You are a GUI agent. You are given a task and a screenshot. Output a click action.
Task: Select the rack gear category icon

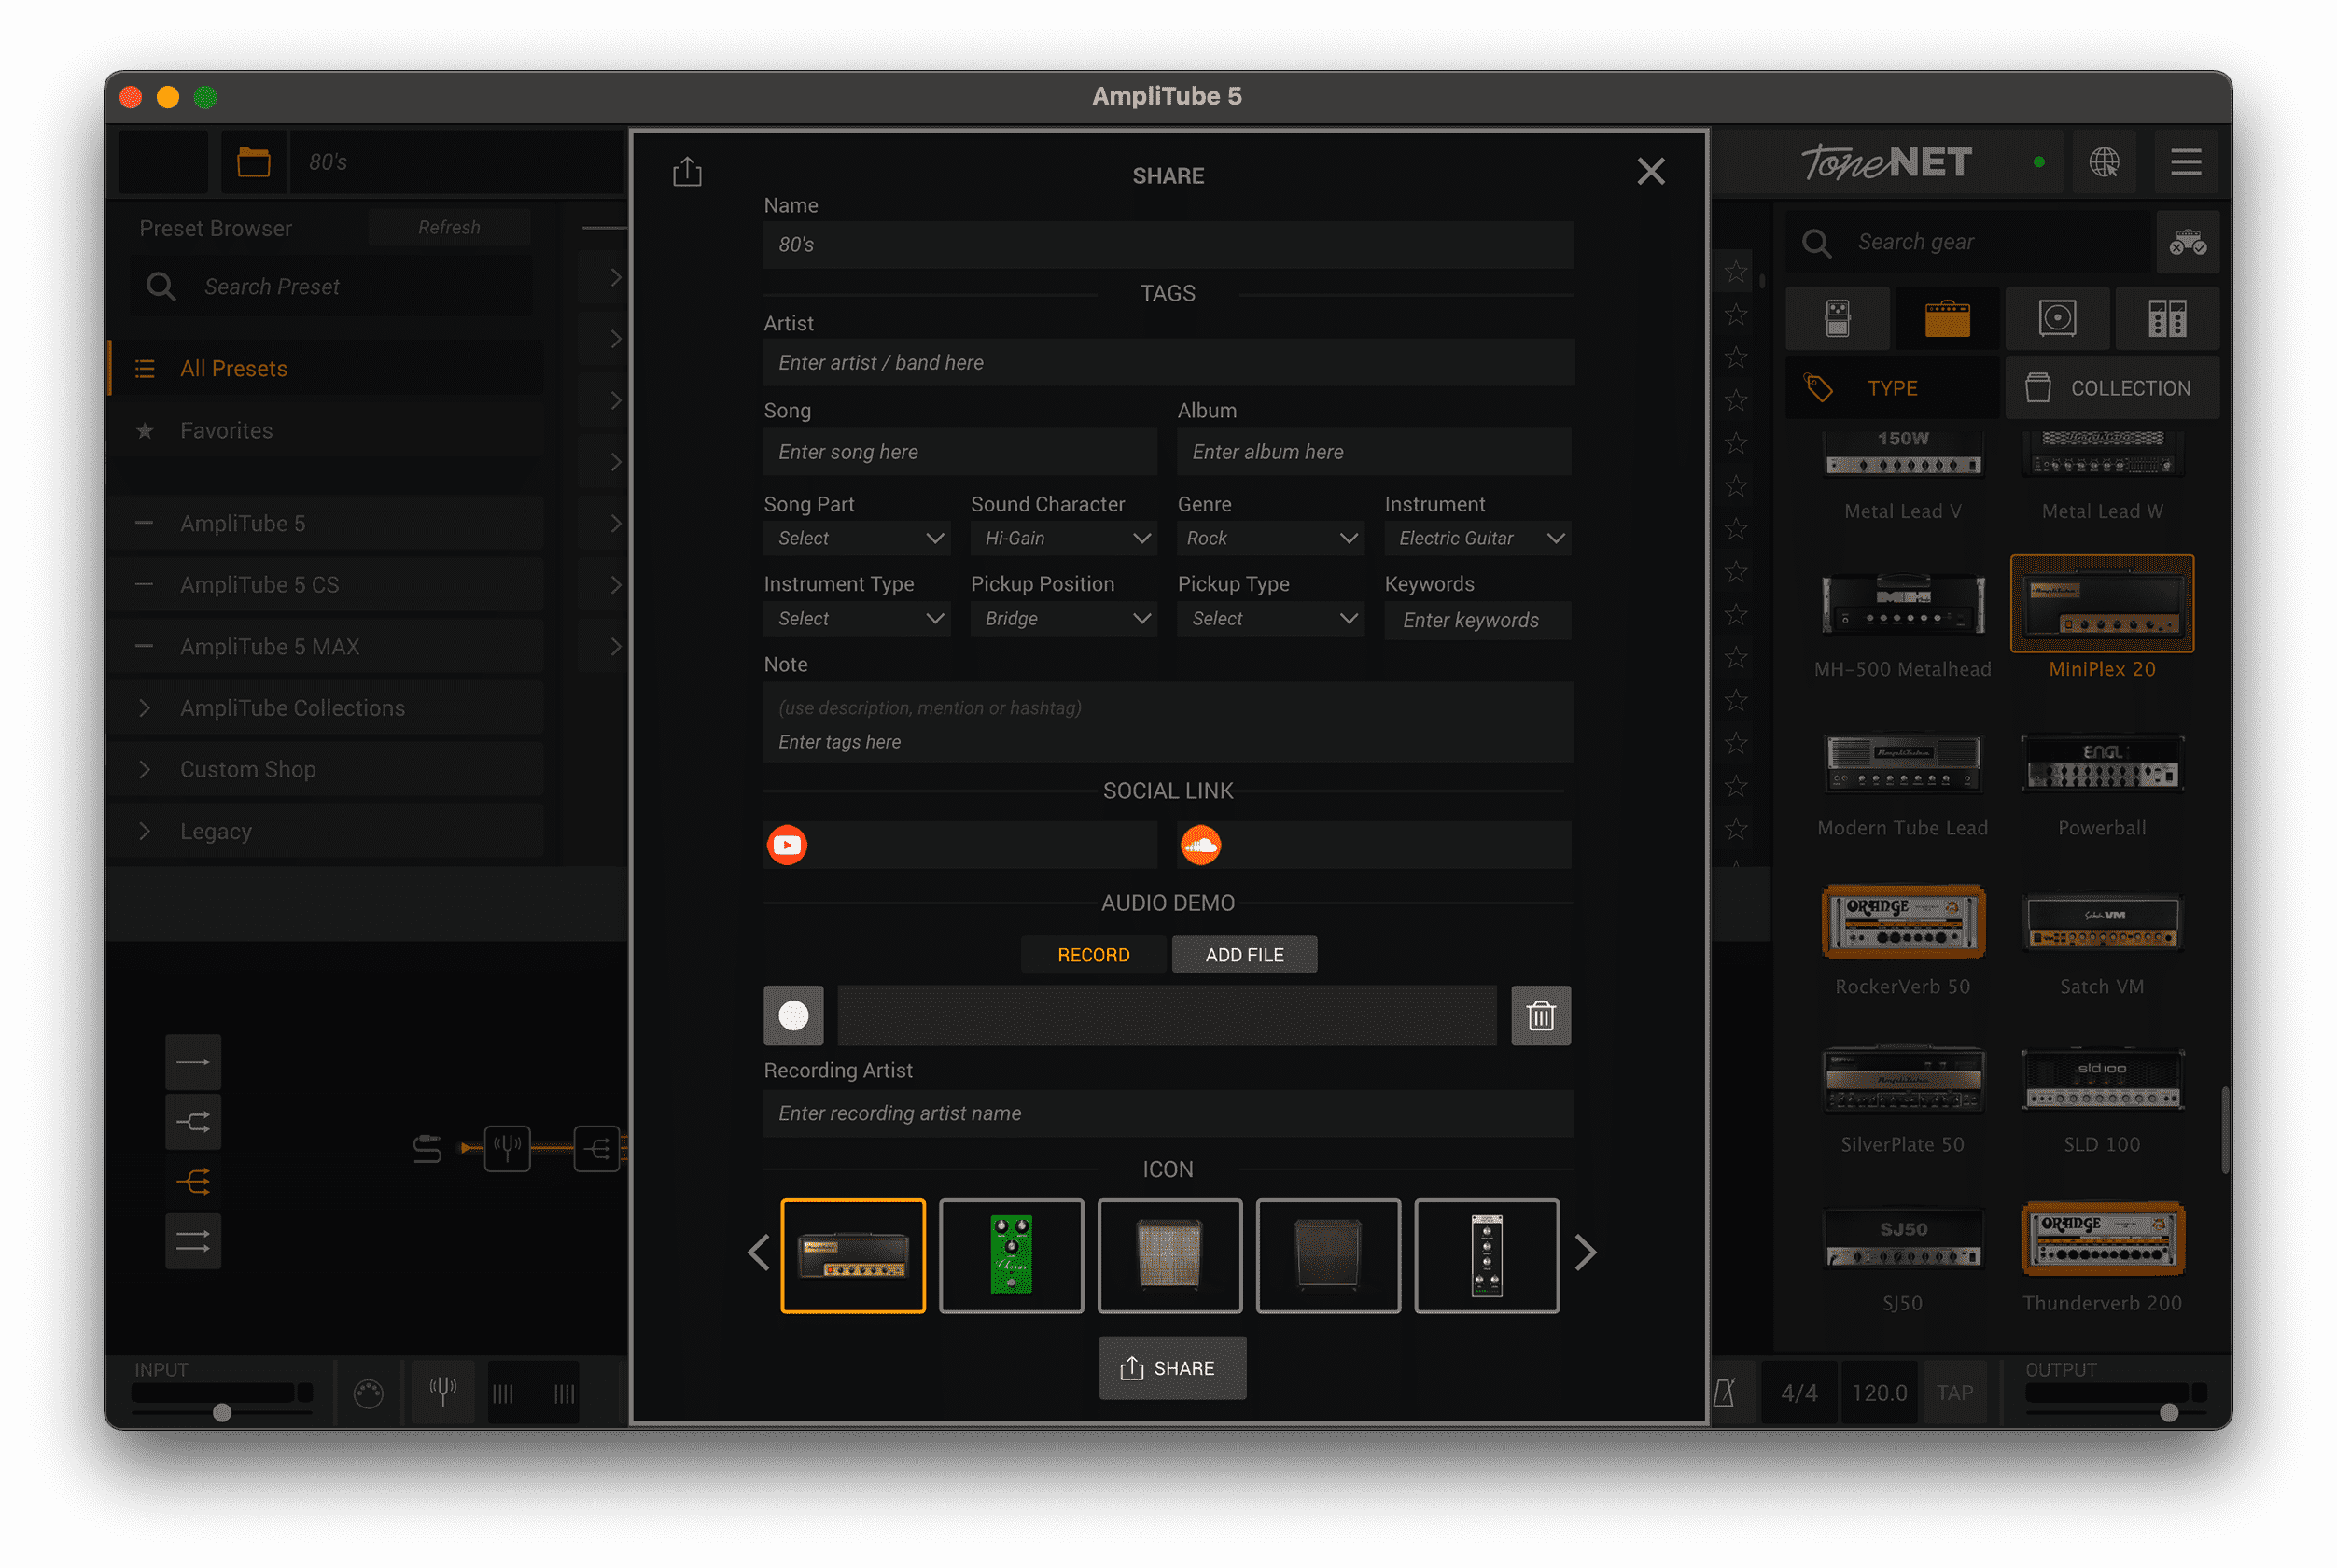[x=2166, y=318]
